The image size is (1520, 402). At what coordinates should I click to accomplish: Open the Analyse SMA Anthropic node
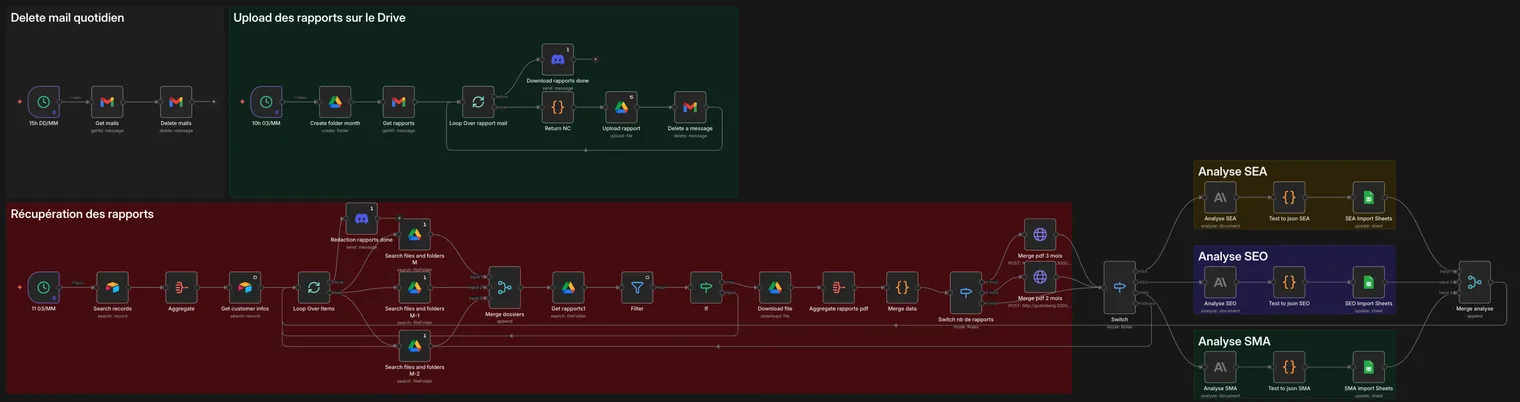tap(1219, 367)
